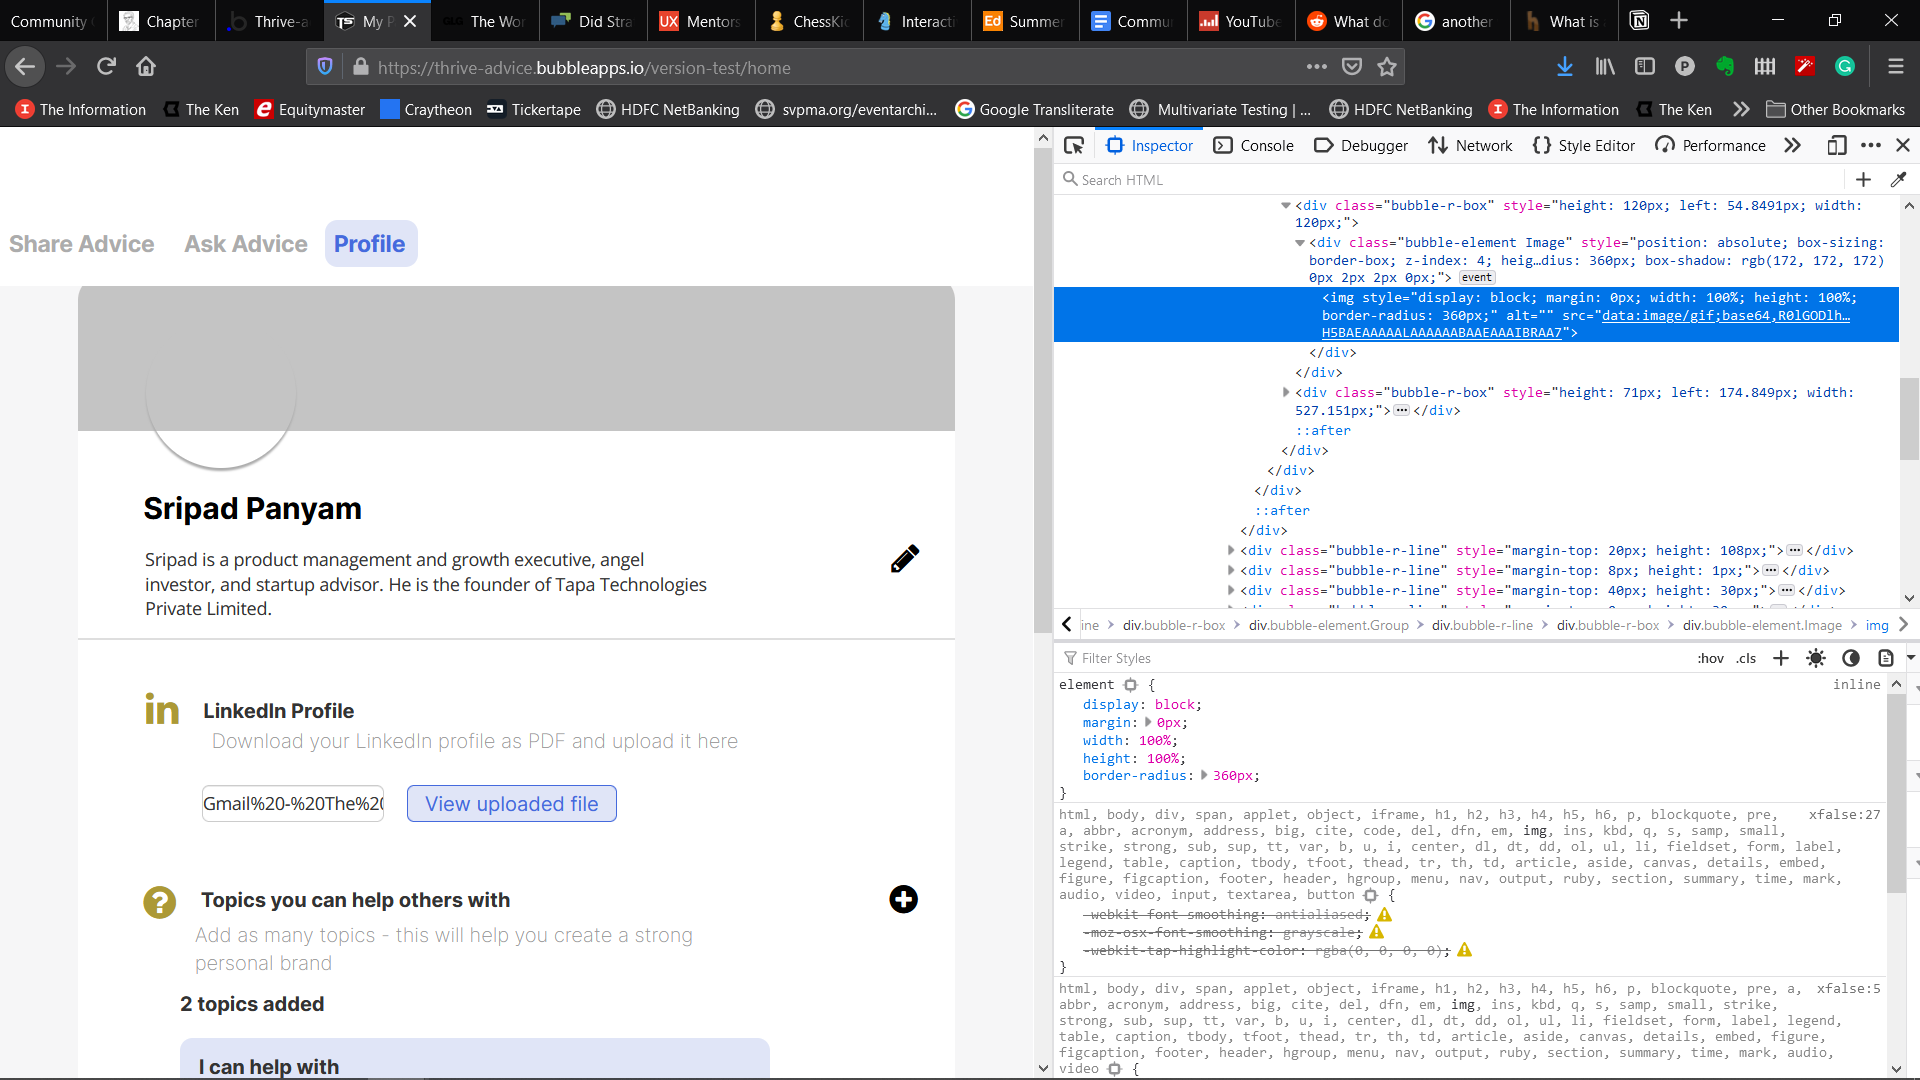
Task: Click the View uploaded file button
Action: coord(511,804)
